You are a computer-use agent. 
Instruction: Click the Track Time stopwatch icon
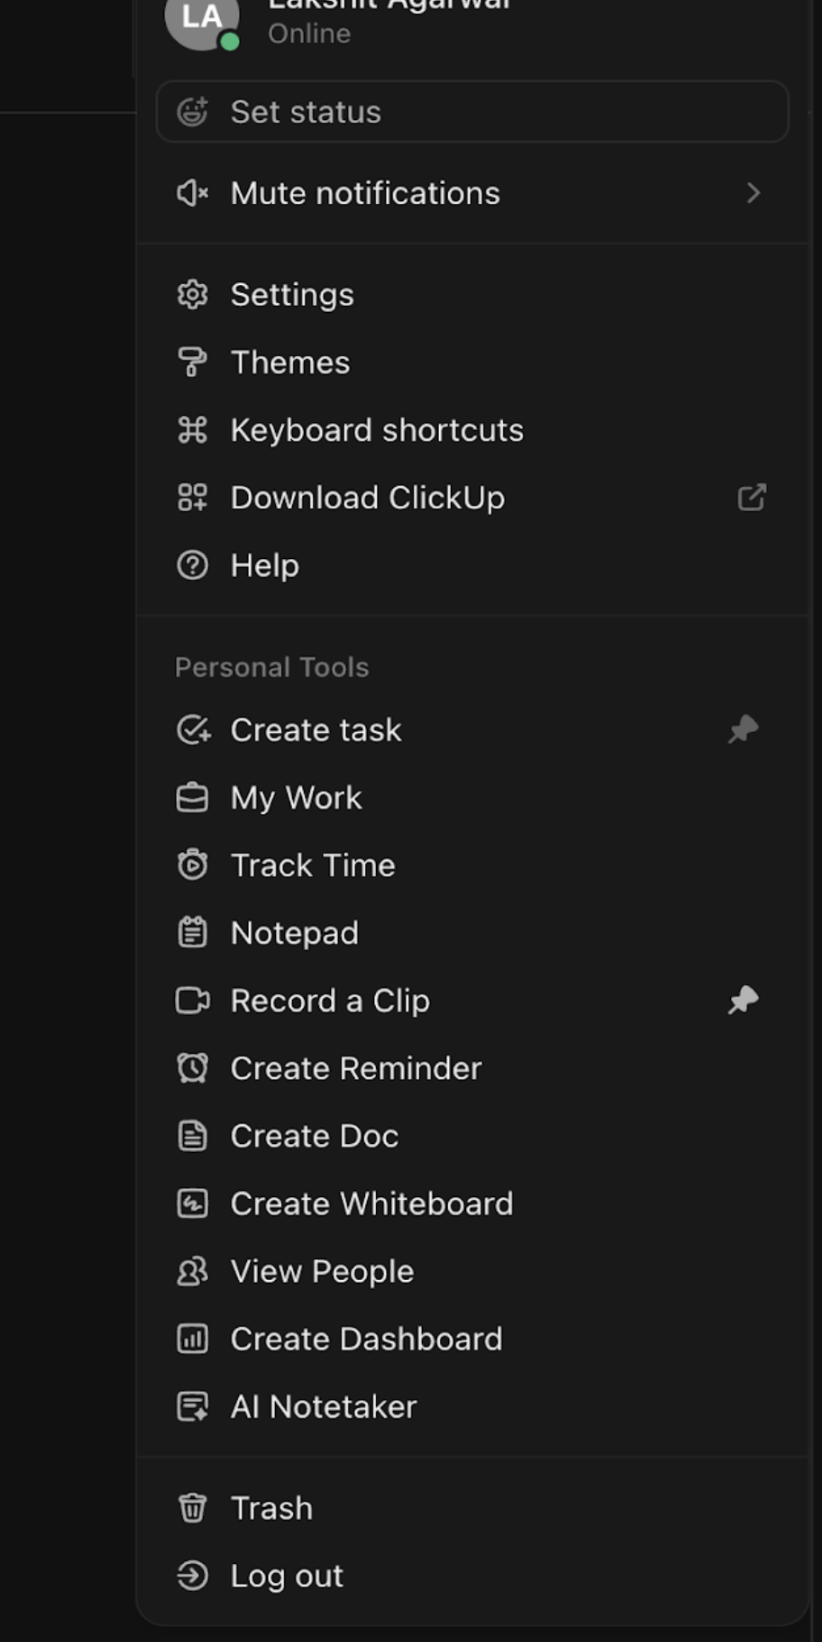(x=192, y=865)
